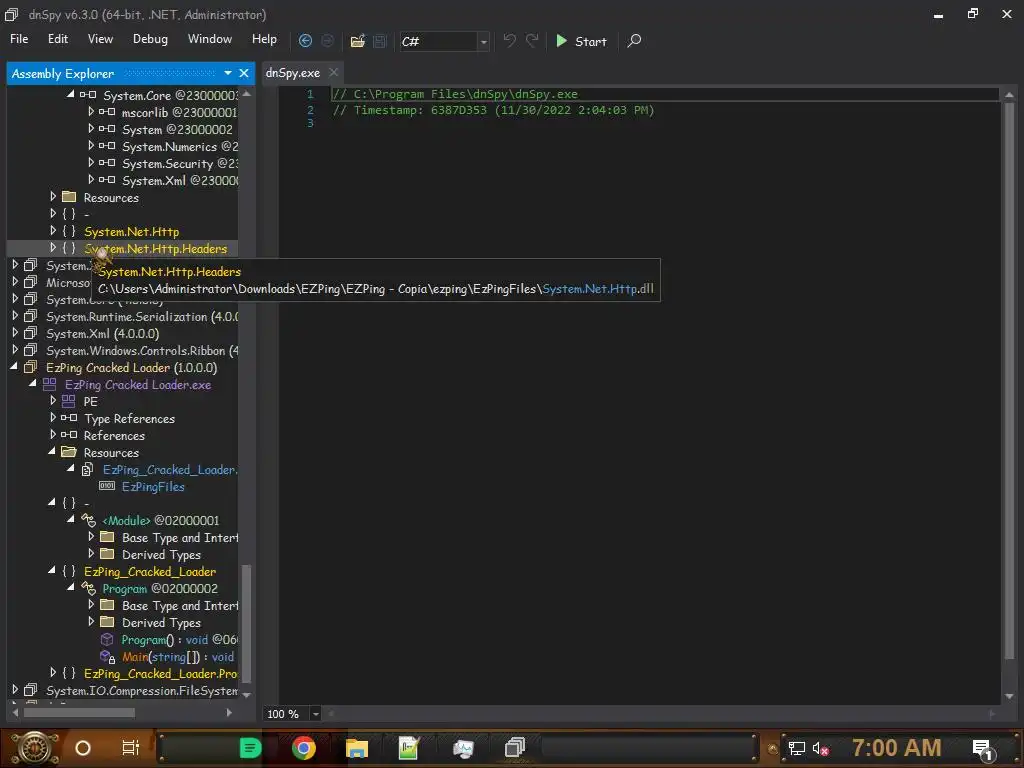The image size is (1024, 768).
Task: Click the navigate backward arrow icon
Action: pos(305,41)
